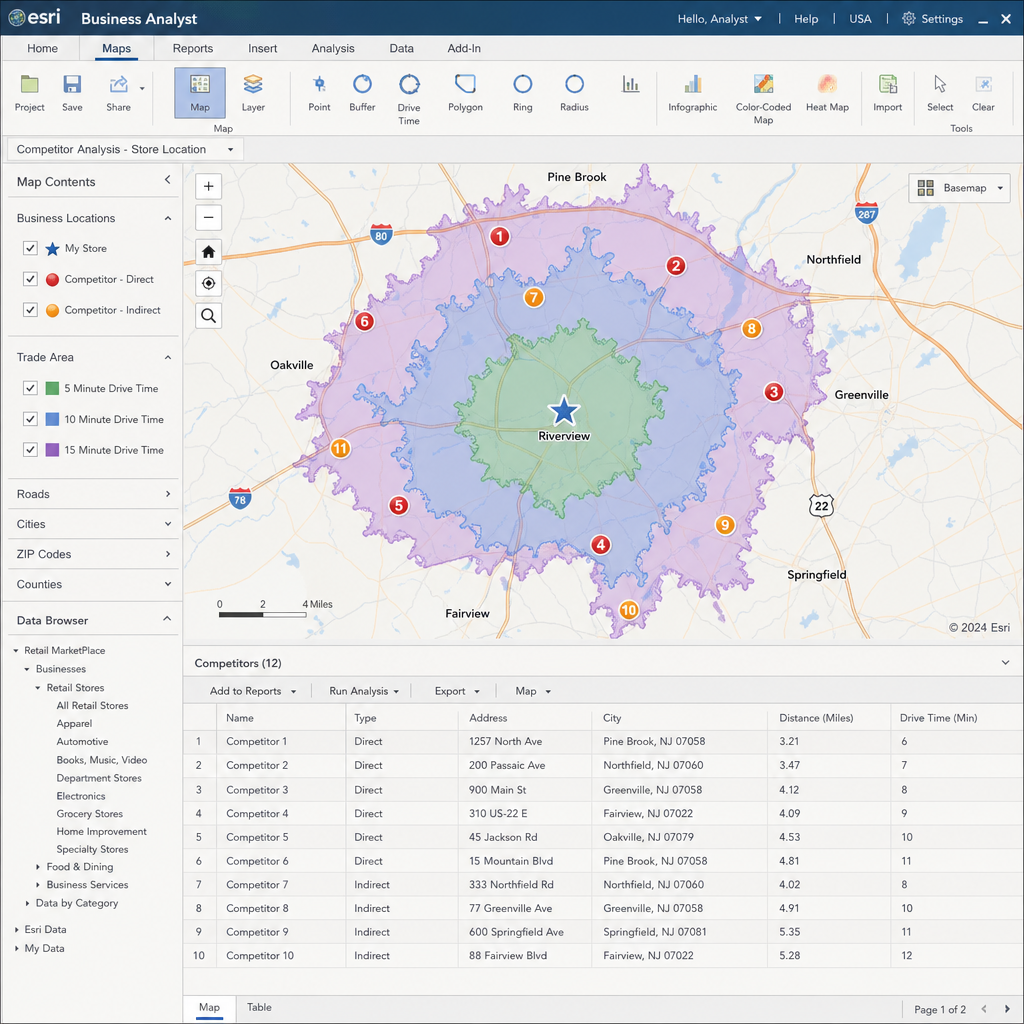Click competitor marker 7 on map

pyautogui.click(x=534, y=298)
